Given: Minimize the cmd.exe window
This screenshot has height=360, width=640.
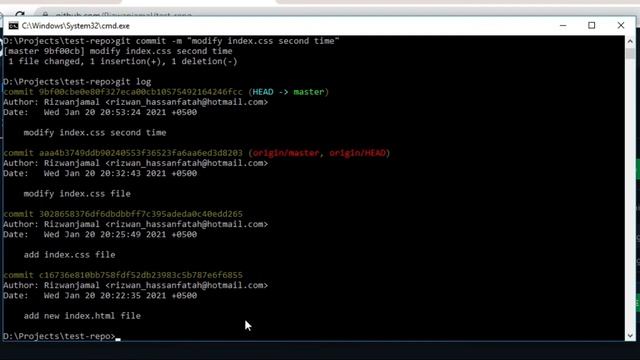Looking at the screenshot, I should point(563,25).
